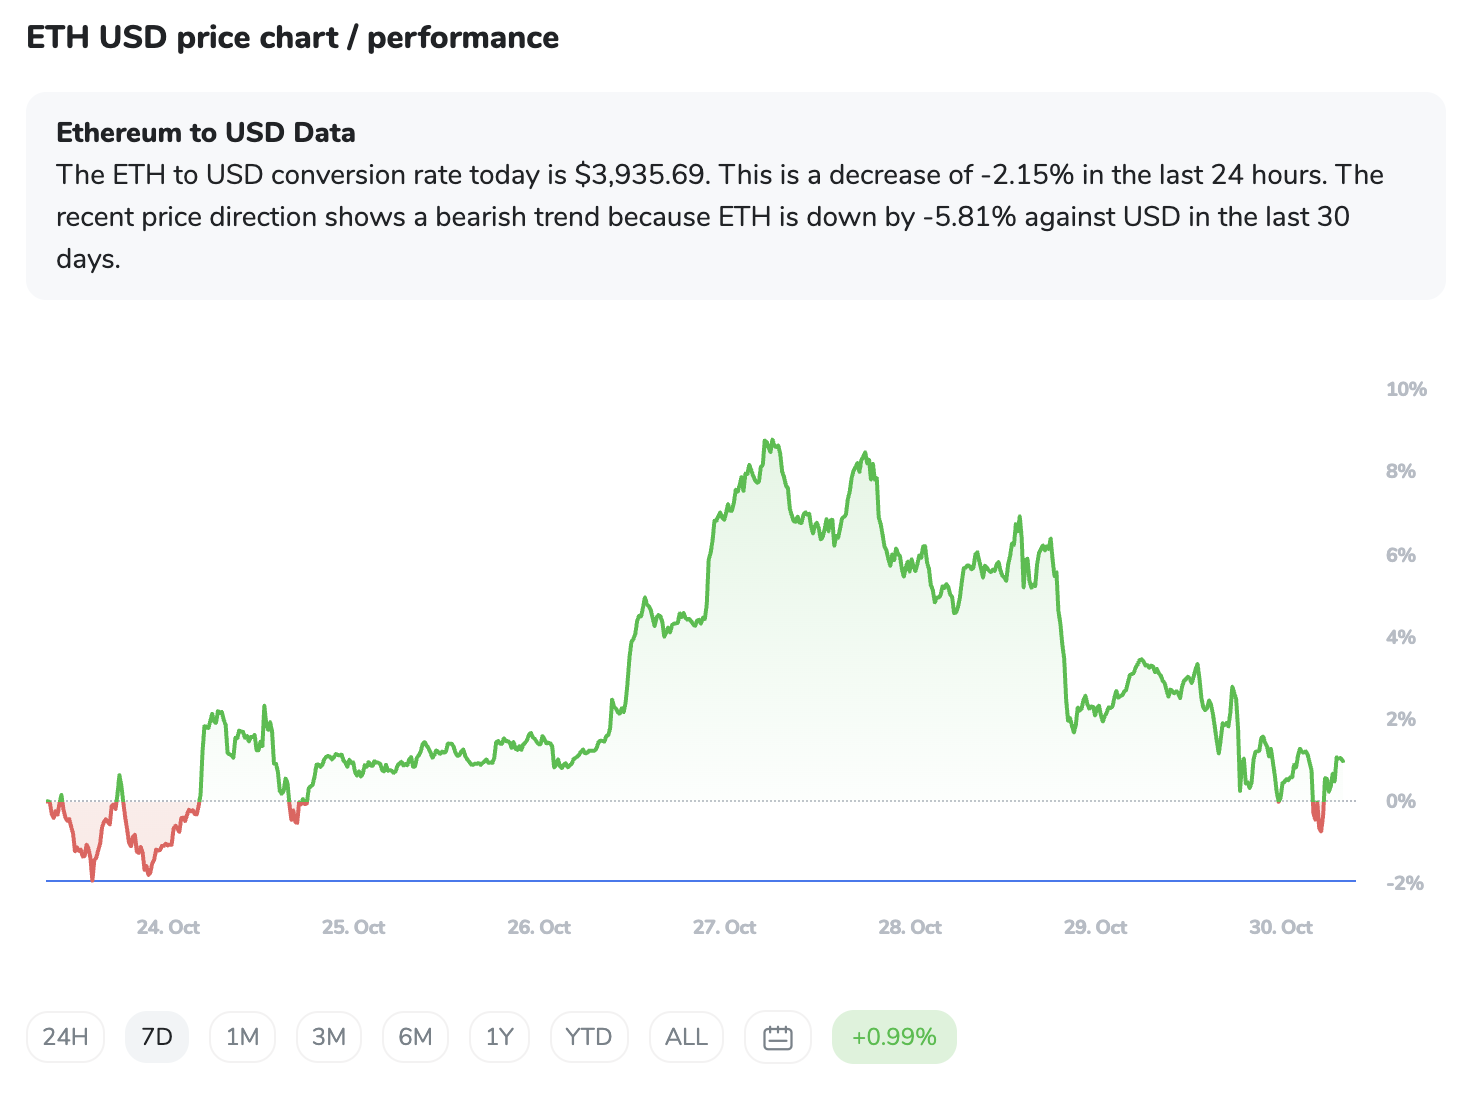The image size is (1470, 1096).
Task: Click the 24. Oct date label
Action: (x=168, y=927)
